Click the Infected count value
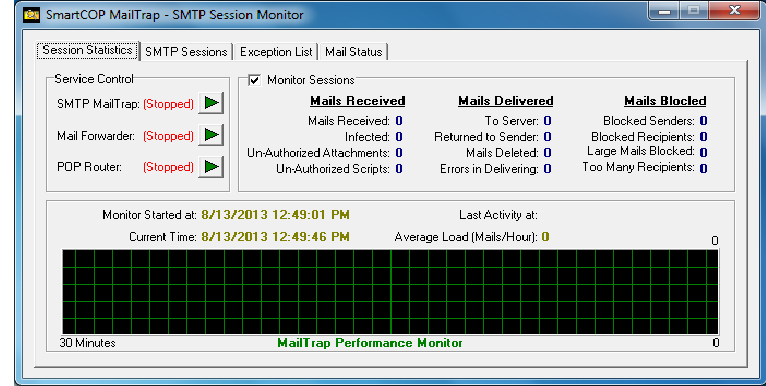The image size is (766, 386). (399, 137)
